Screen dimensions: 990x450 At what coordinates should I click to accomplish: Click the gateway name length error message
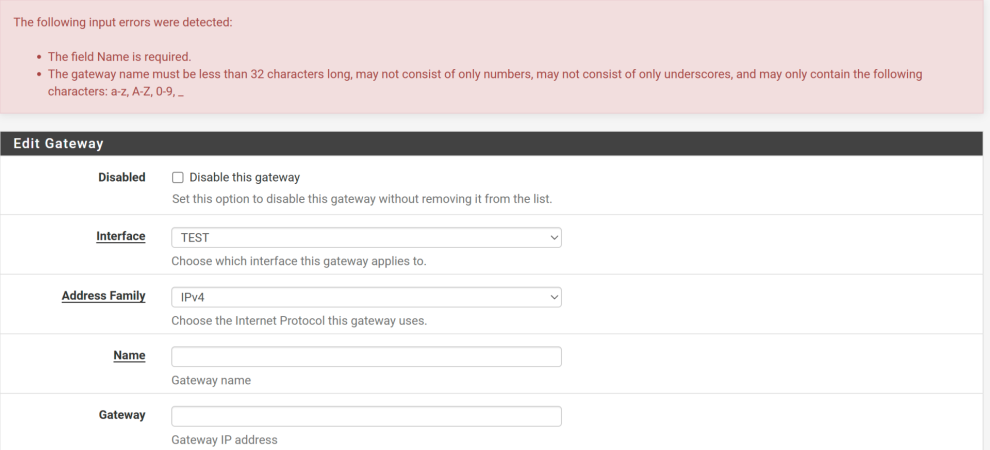pyautogui.click(x=485, y=83)
